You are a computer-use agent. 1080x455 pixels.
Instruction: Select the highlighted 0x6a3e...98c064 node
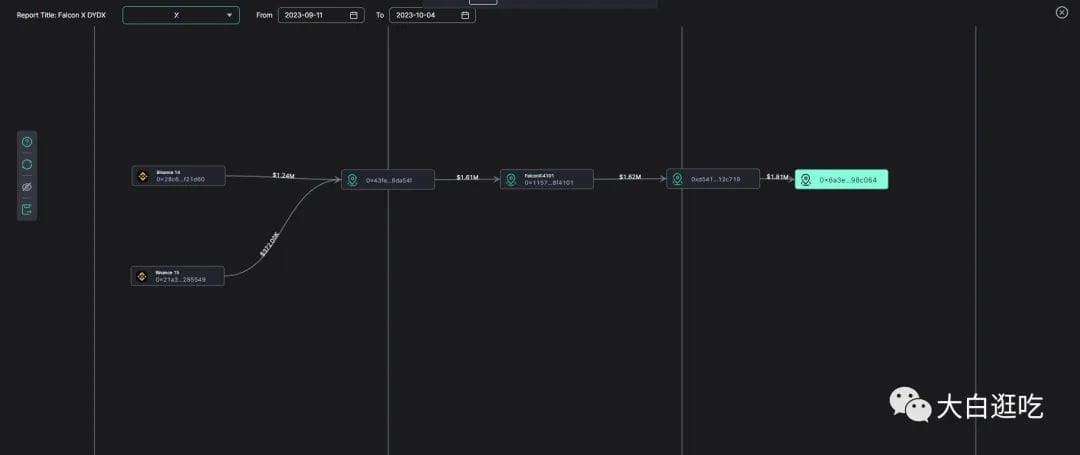[841, 180]
